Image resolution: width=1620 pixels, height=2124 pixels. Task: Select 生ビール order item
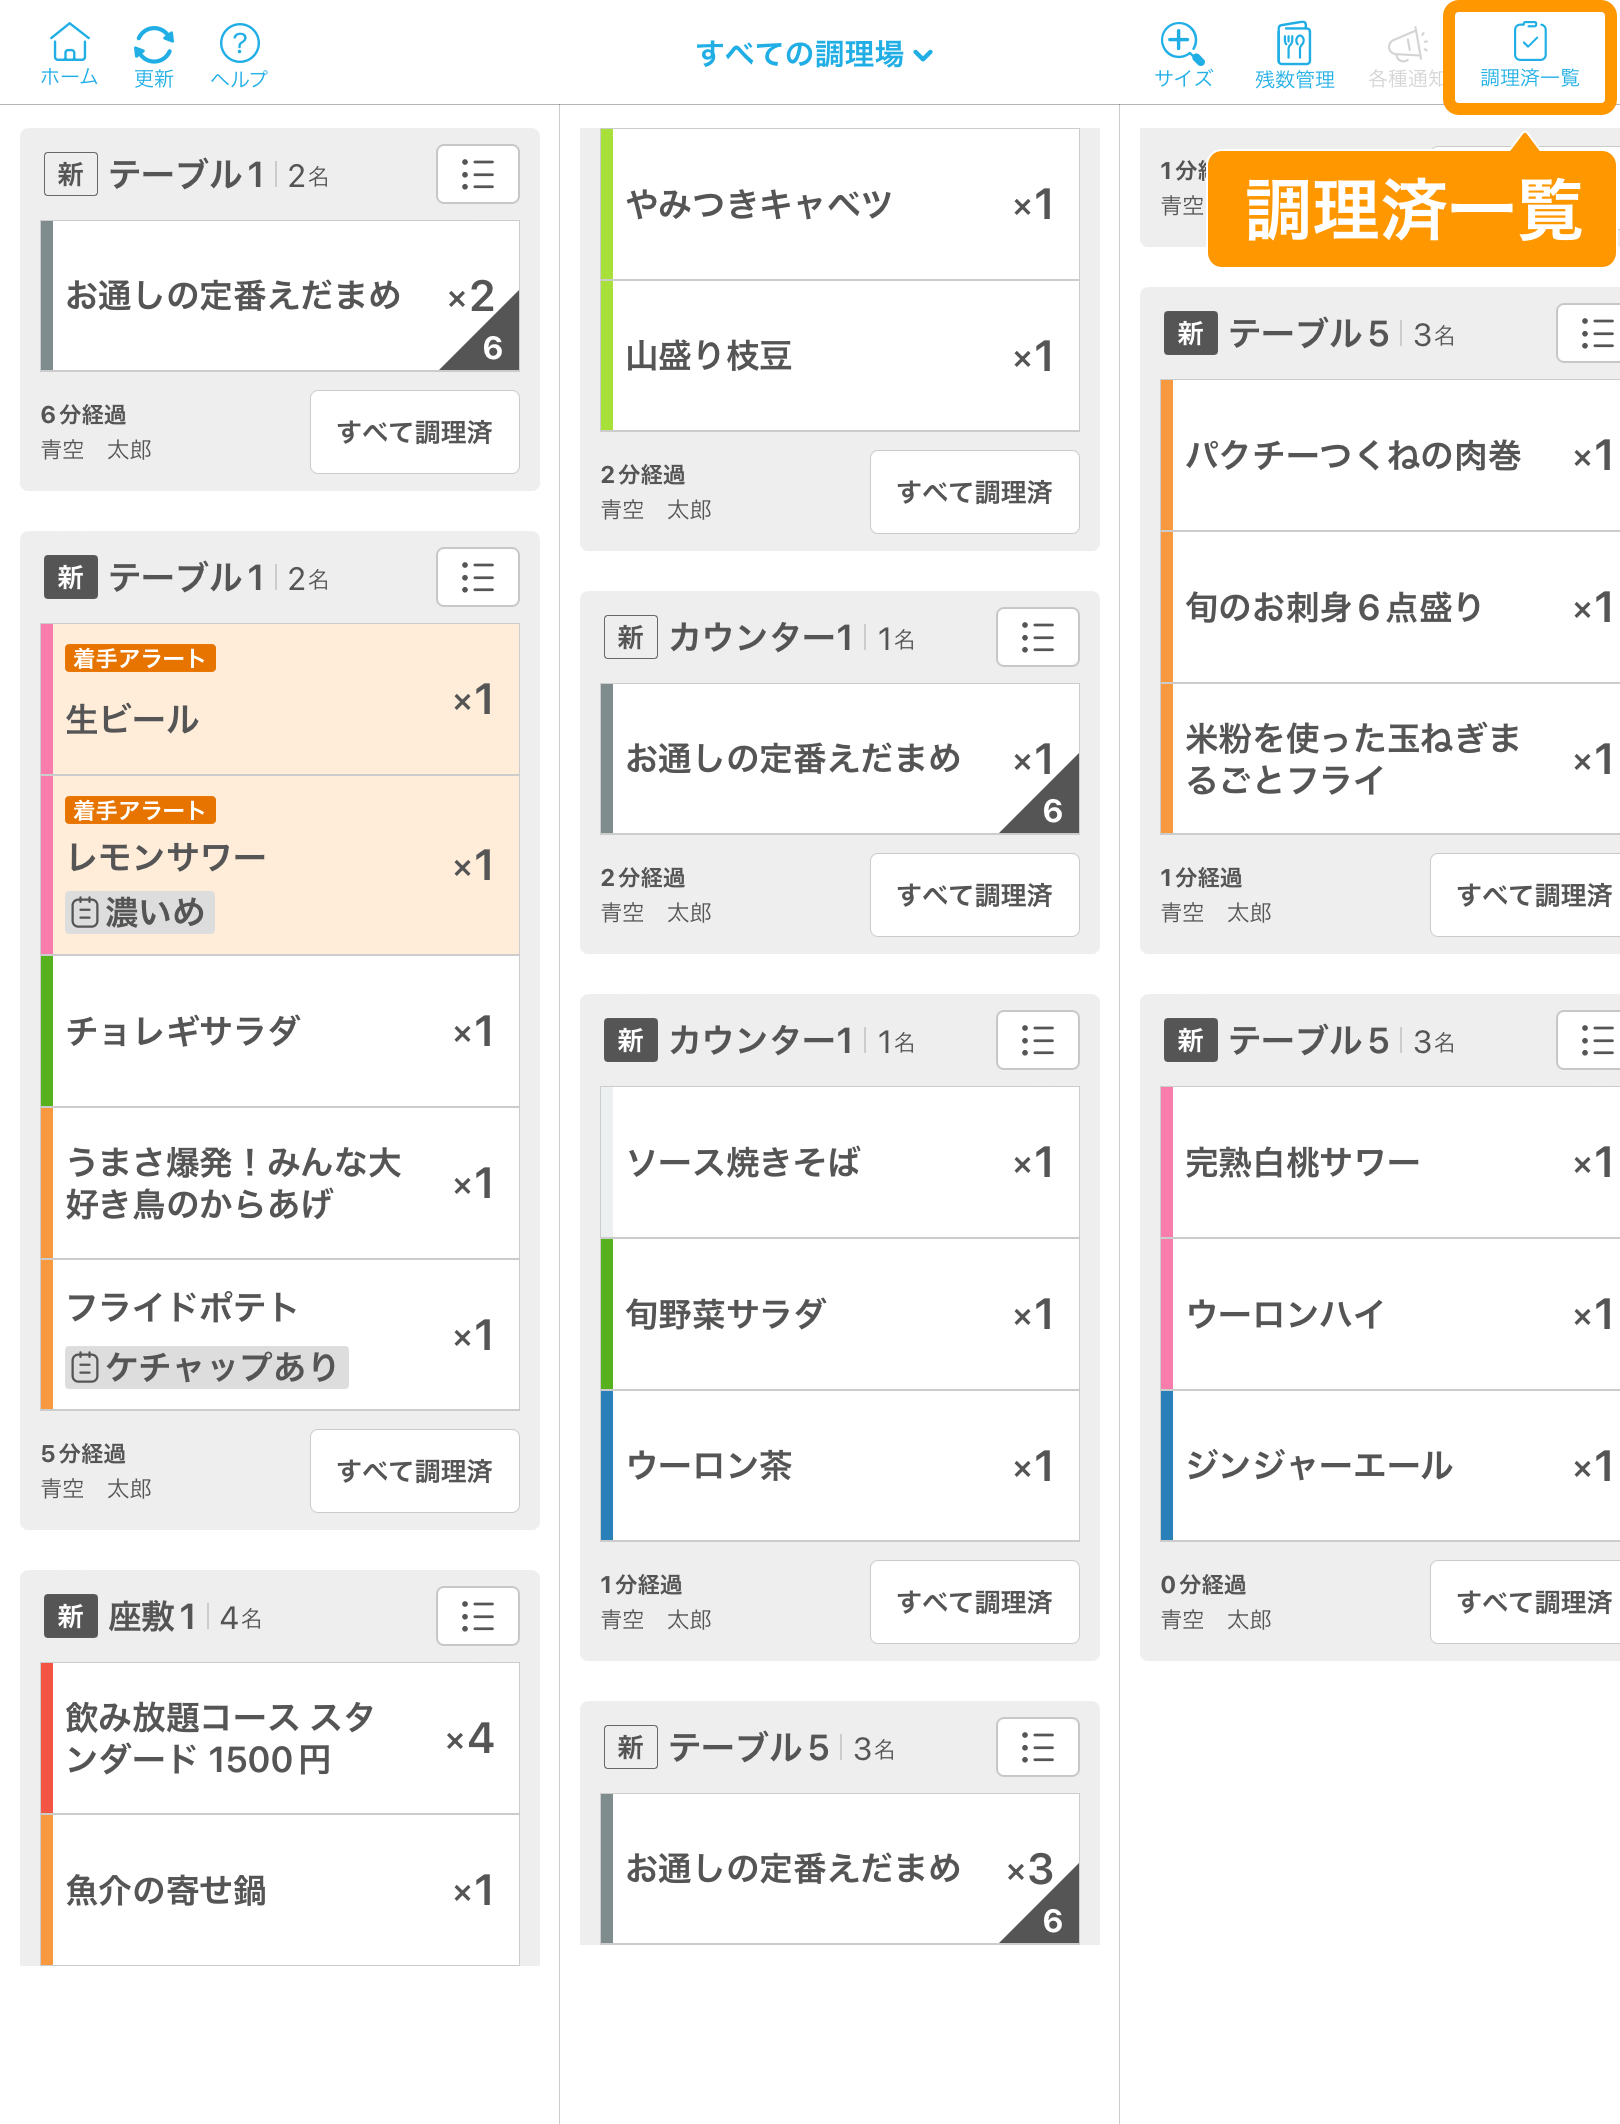pos(280,699)
